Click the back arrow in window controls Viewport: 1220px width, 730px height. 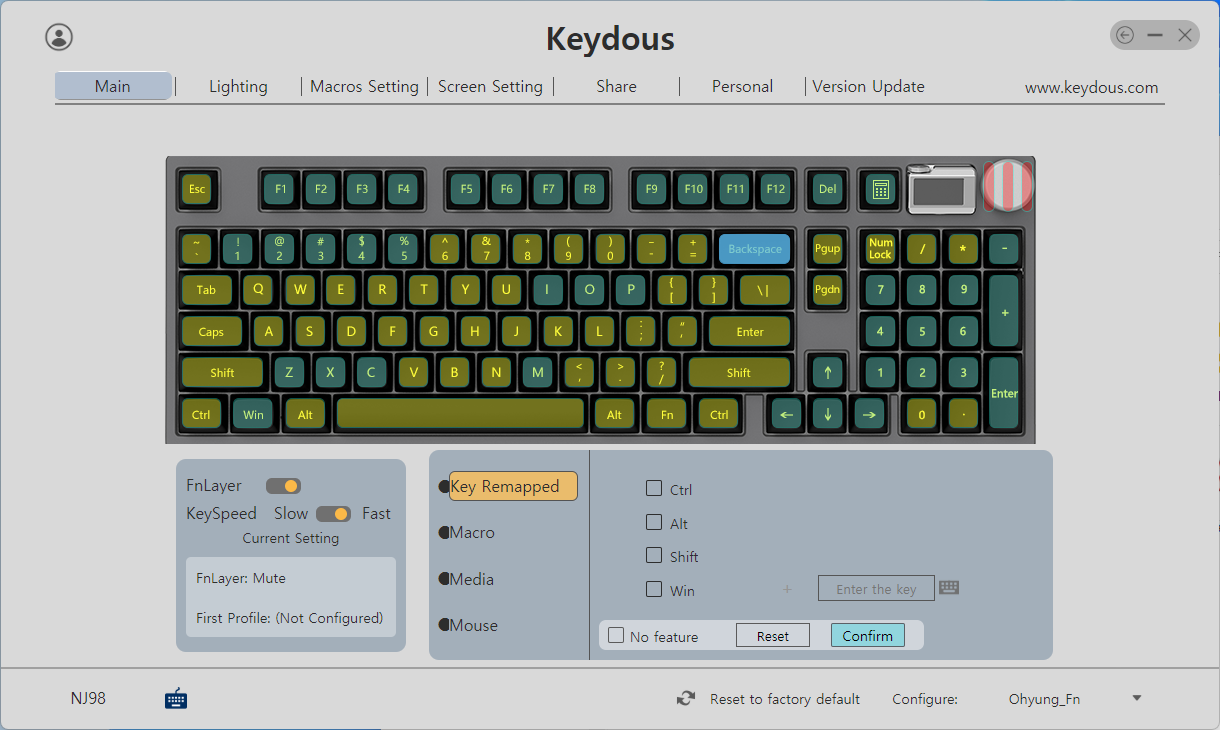1125,36
